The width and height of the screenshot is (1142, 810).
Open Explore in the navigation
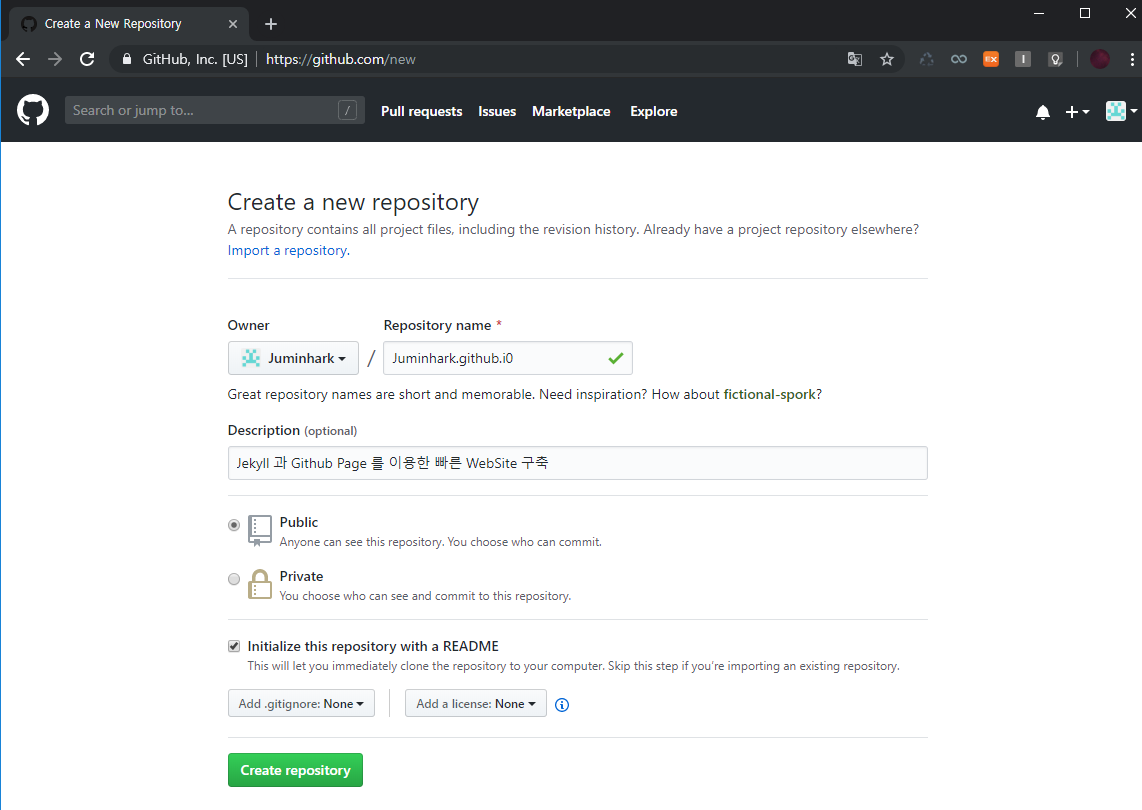coord(653,111)
